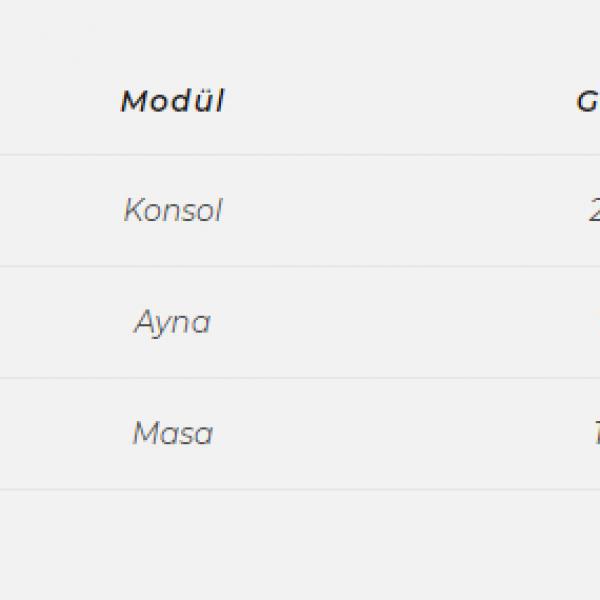This screenshot has height=600, width=600.
Task: Click empty space in Ayna row between columns
Action: (402, 322)
